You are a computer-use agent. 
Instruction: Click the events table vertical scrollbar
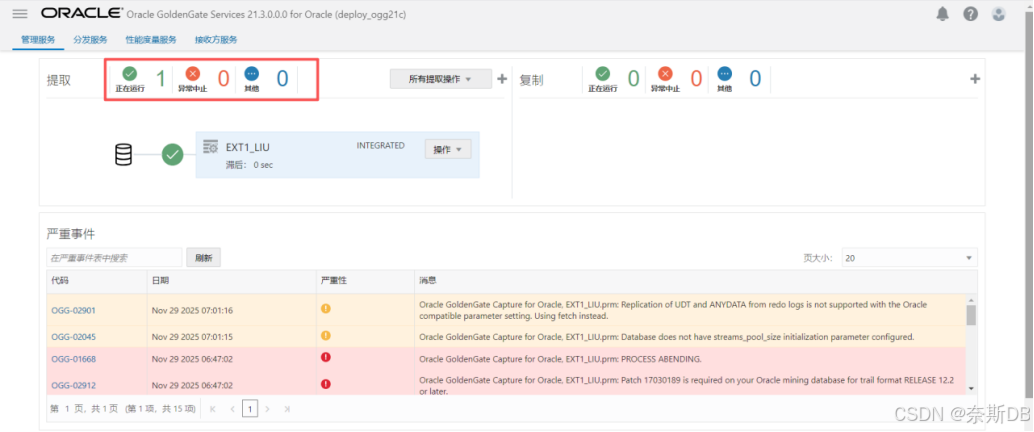[x=971, y=316]
